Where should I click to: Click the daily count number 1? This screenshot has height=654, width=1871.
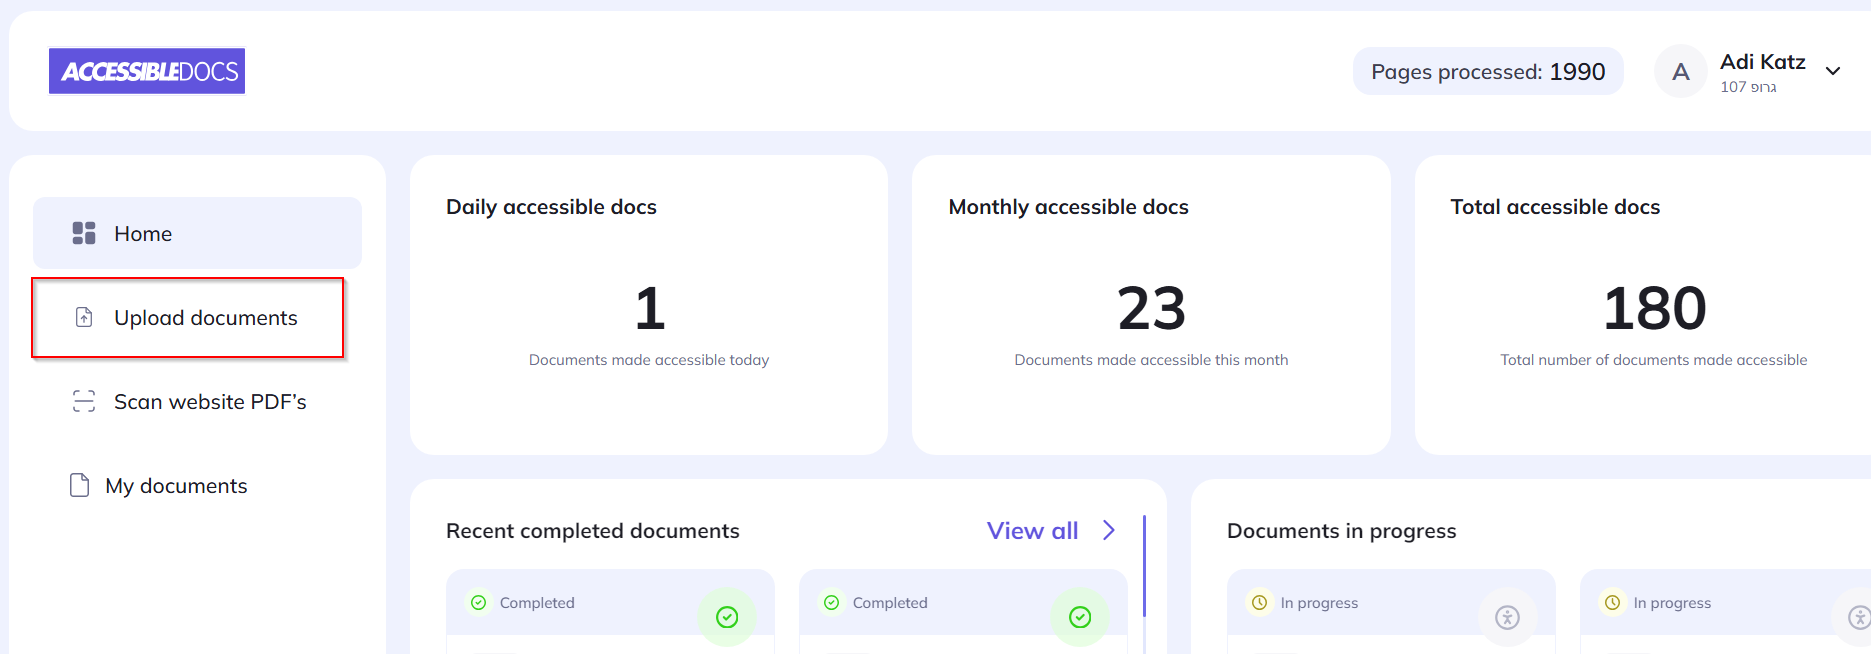coord(649,308)
